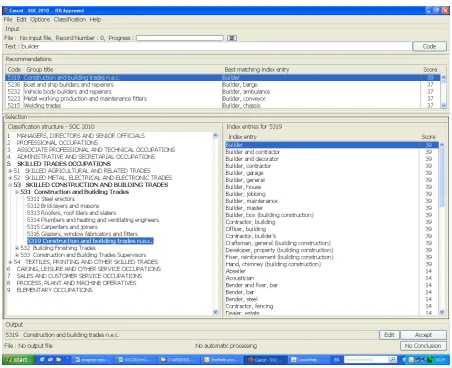Select 5311 Steel erectors in tree
452x368 pixels.
[x=51, y=199]
